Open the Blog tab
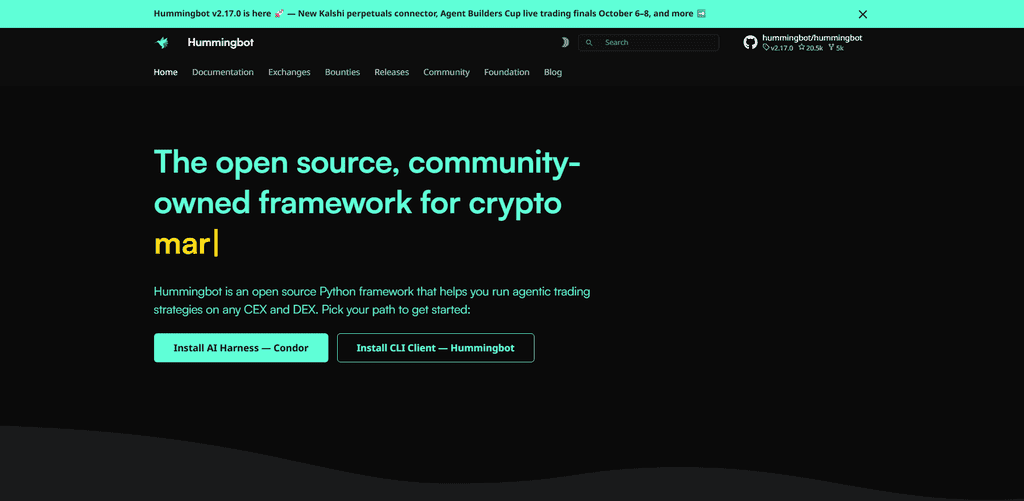 tap(552, 73)
